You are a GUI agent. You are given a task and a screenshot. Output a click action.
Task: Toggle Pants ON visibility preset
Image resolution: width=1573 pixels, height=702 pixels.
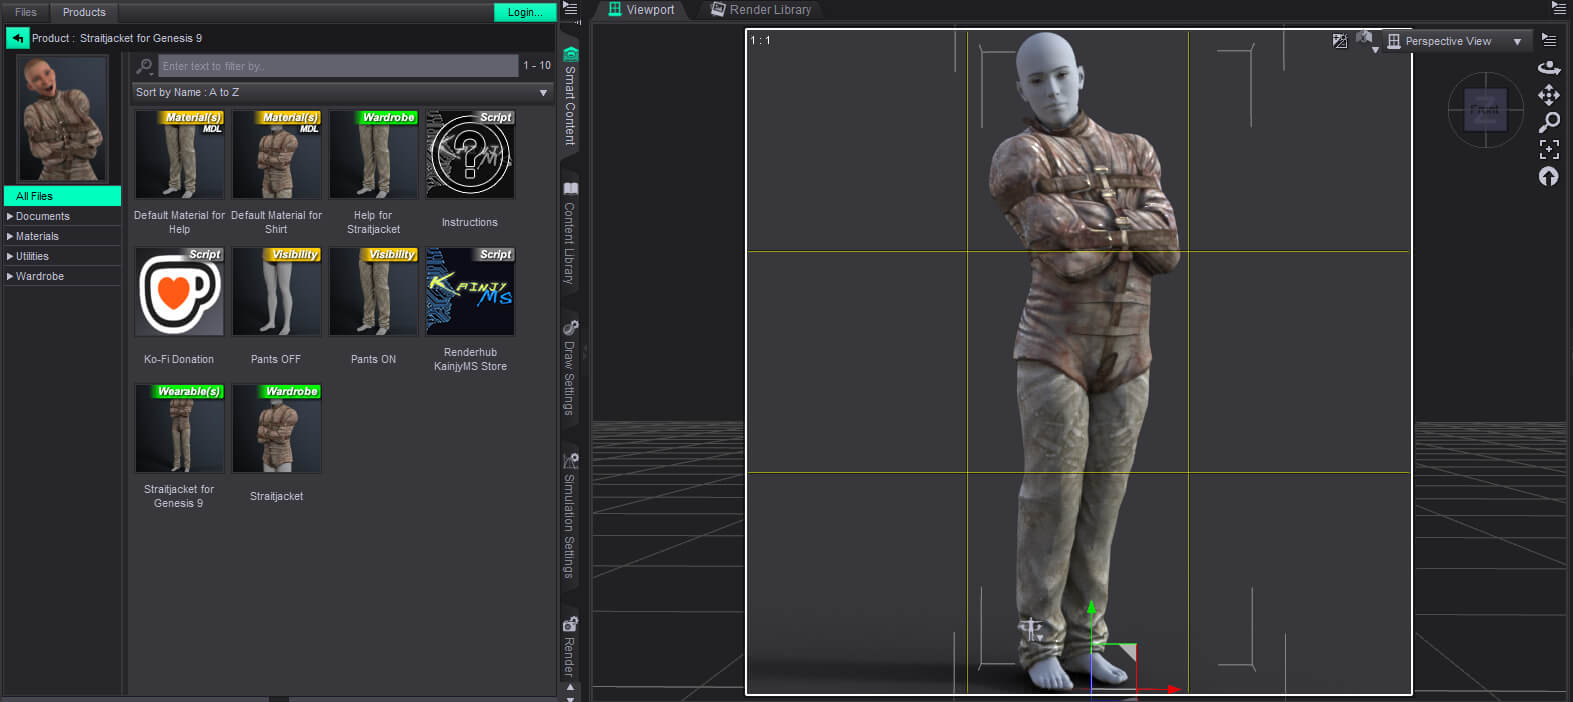coord(374,292)
